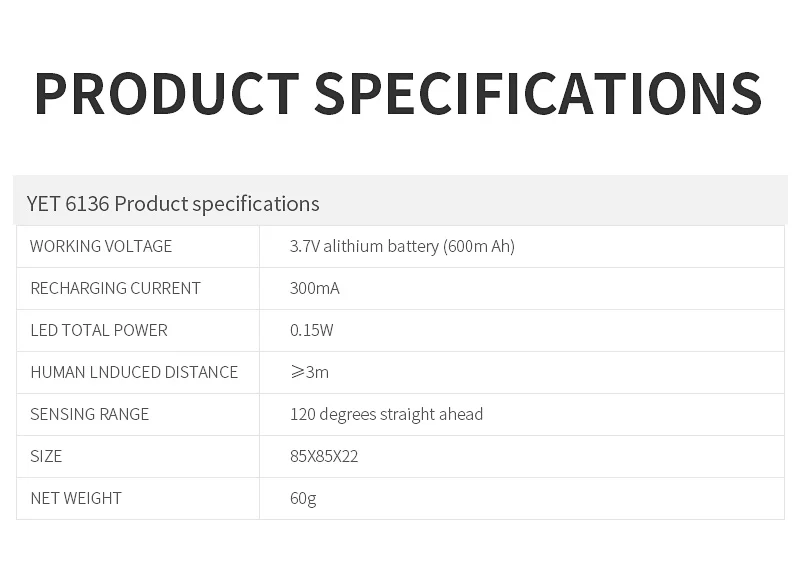Select the HUMAN LNDUCED DISTANCE label
The width and height of the screenshot is (800, 582).
[x=134, y=372]
